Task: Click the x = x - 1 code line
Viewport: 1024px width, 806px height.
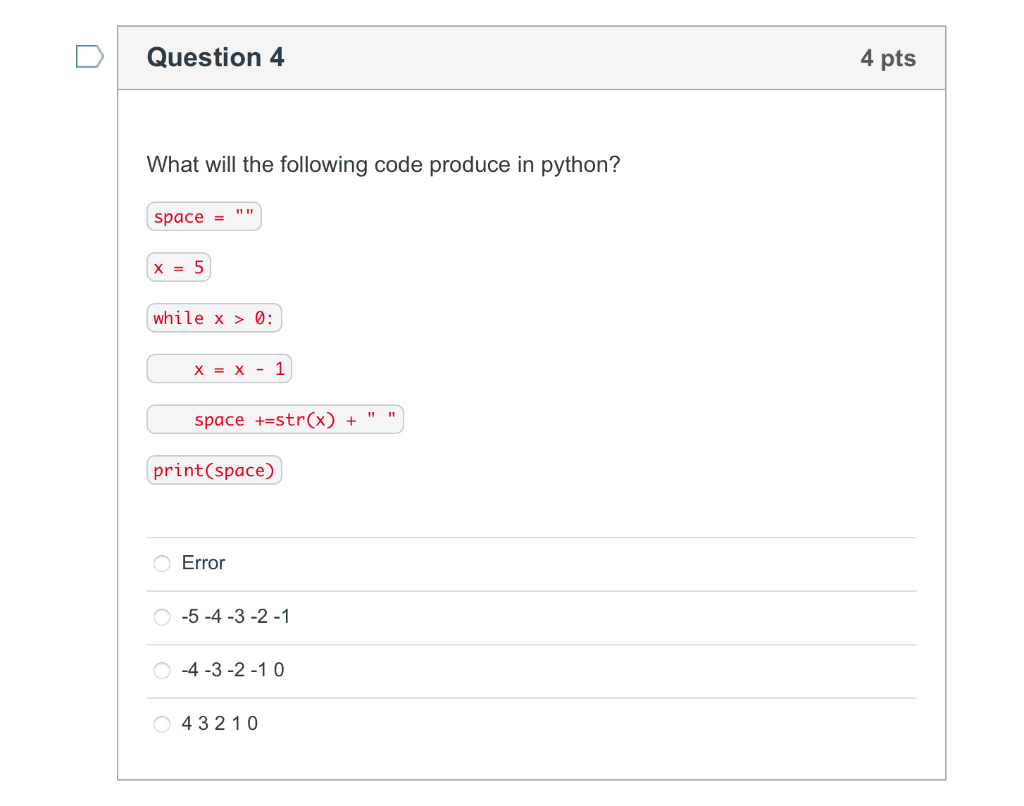Action: [219, 368]
